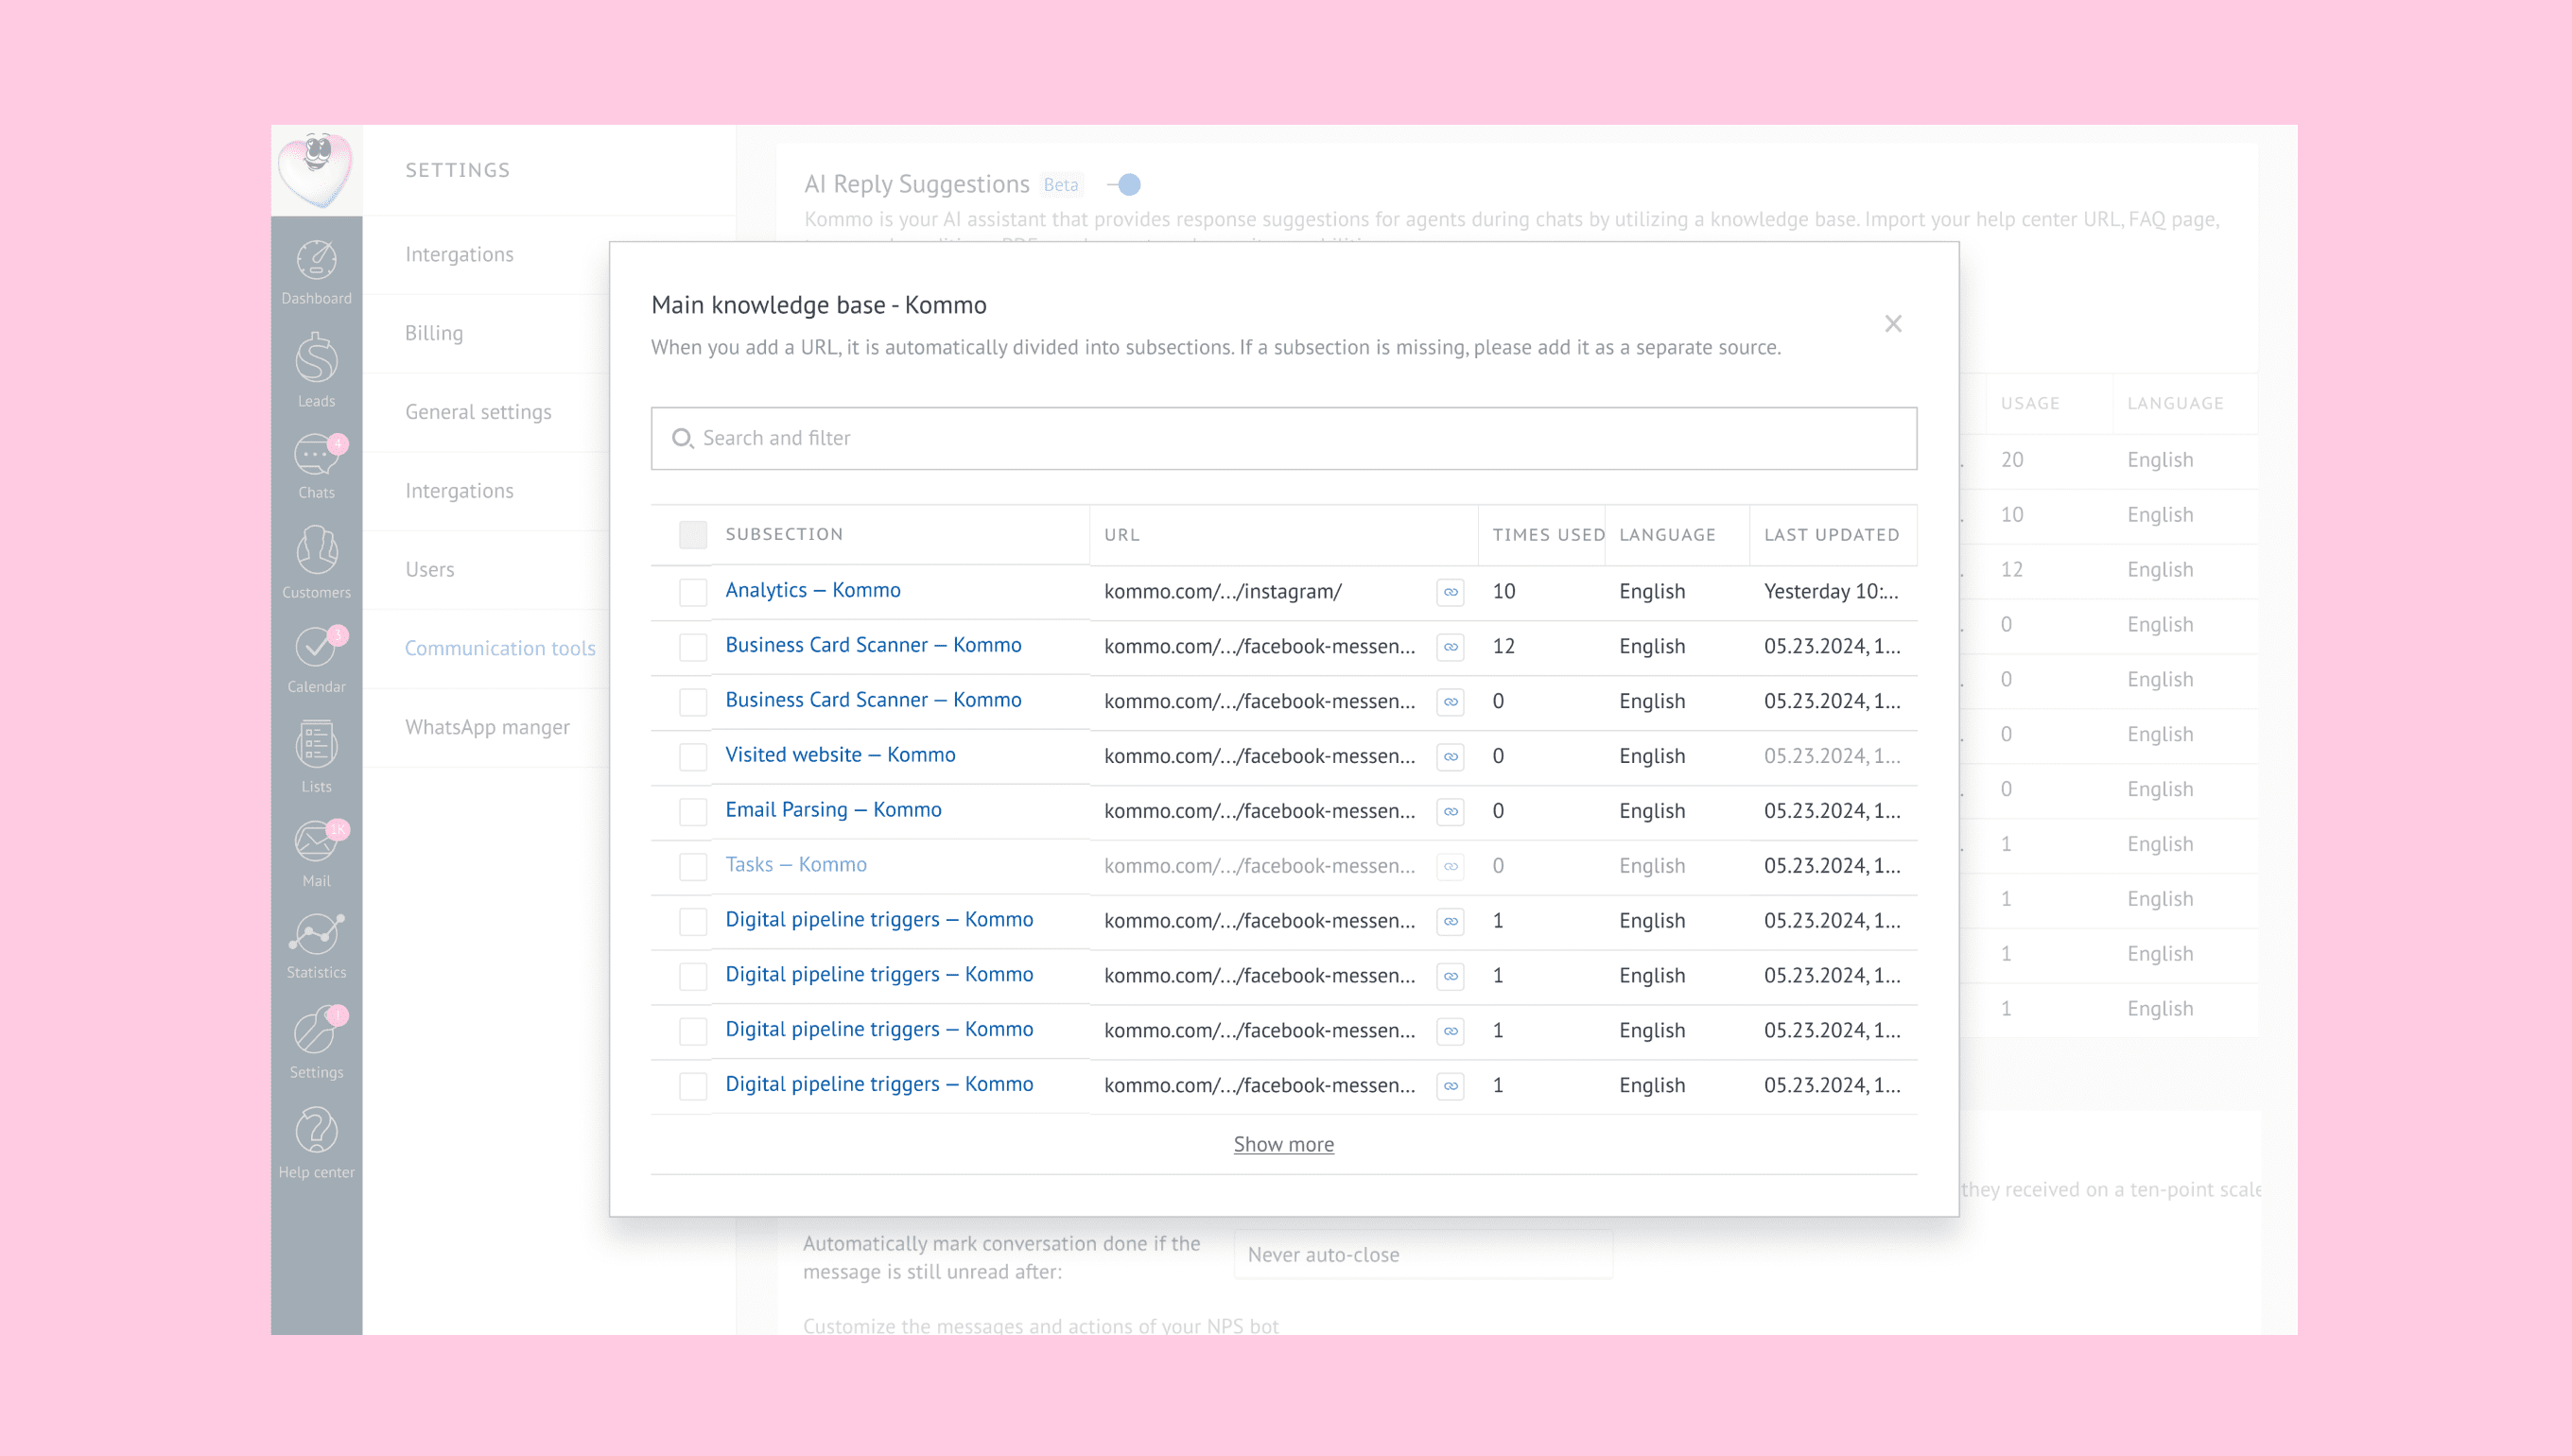Click link icon on Visited website row
Viewport: 2572px width, 1456px height.
[1450, 756]
